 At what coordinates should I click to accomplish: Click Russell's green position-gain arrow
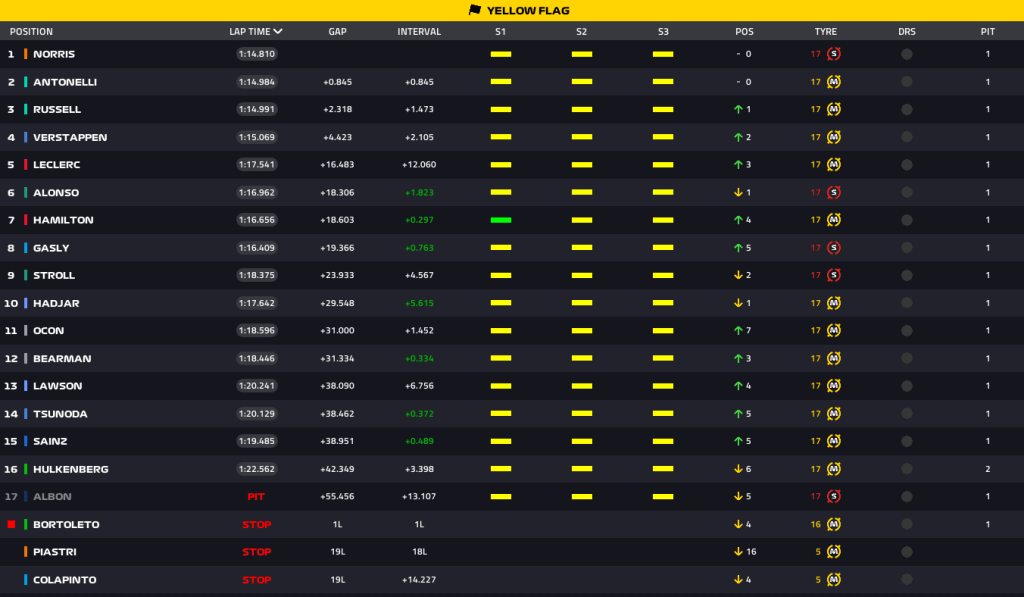pyautogui.click(x=738, y=109)
